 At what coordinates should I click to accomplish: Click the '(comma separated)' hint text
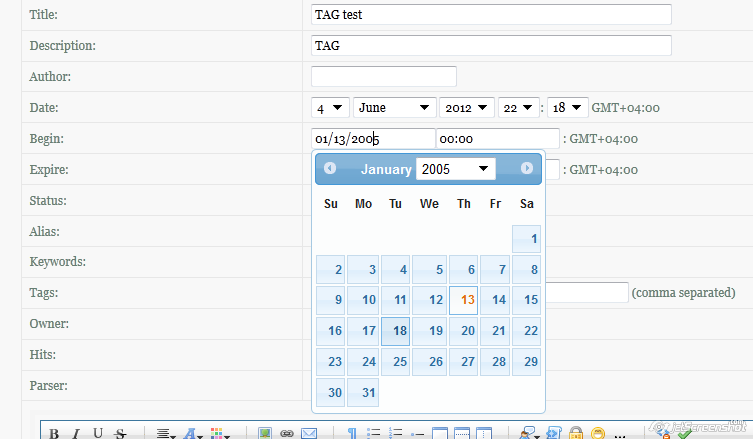pos(683,293)
